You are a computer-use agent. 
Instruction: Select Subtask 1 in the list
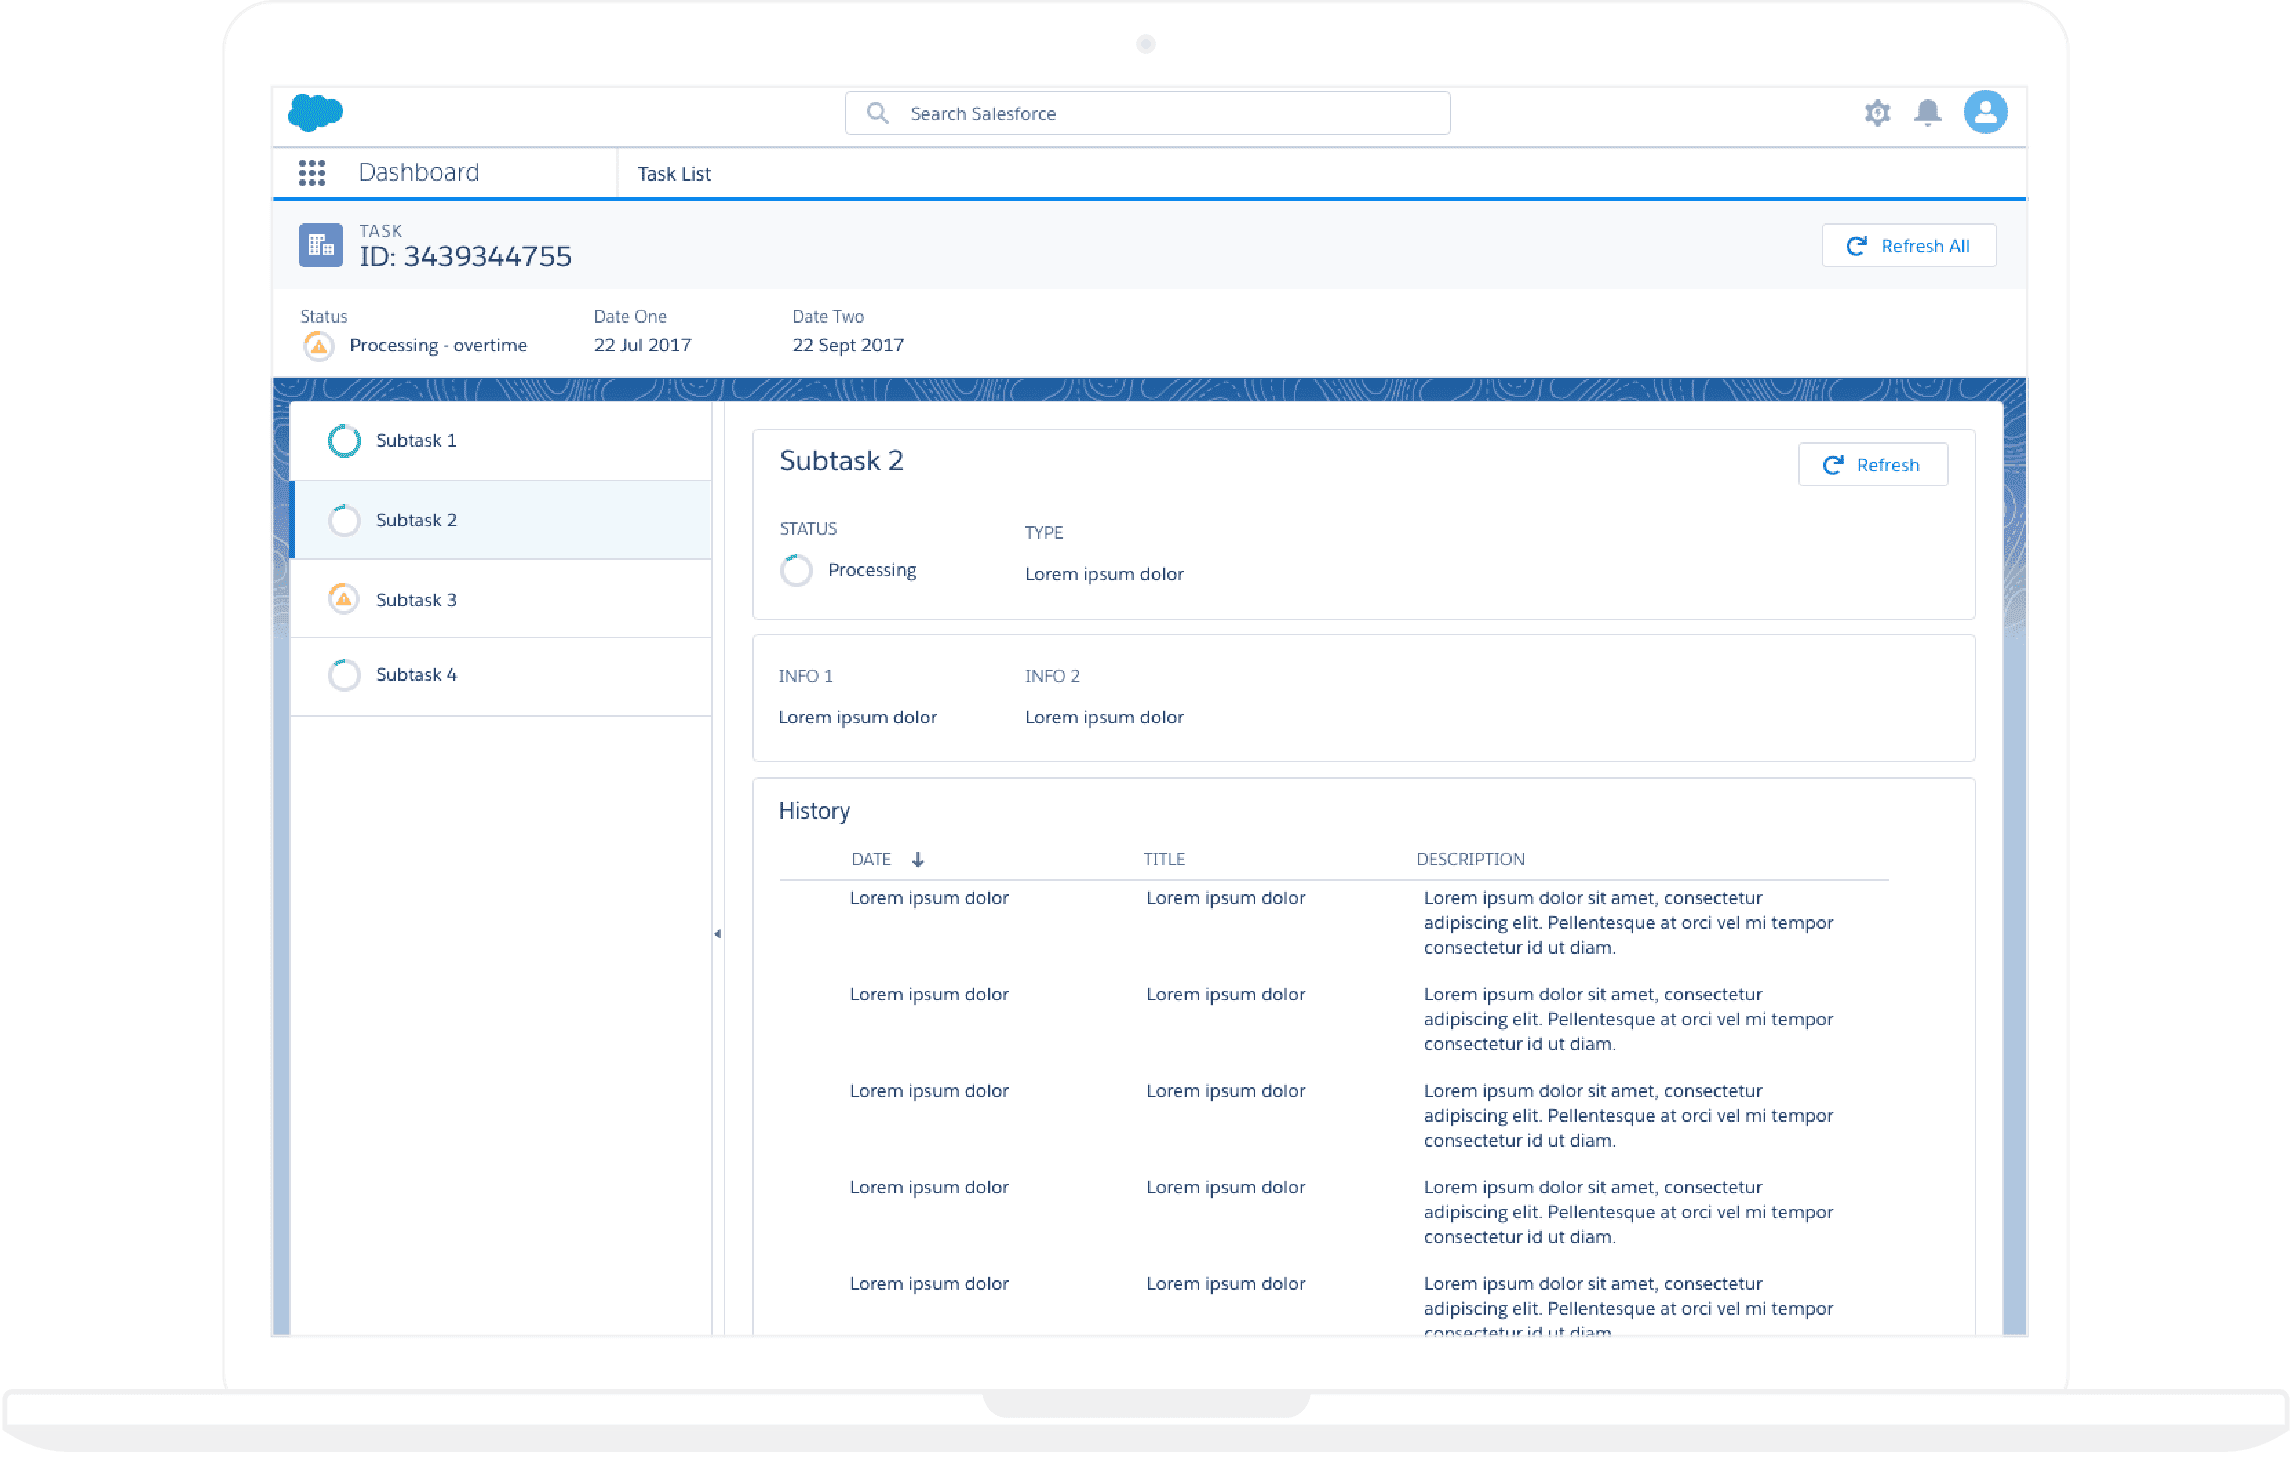(416, 441)
